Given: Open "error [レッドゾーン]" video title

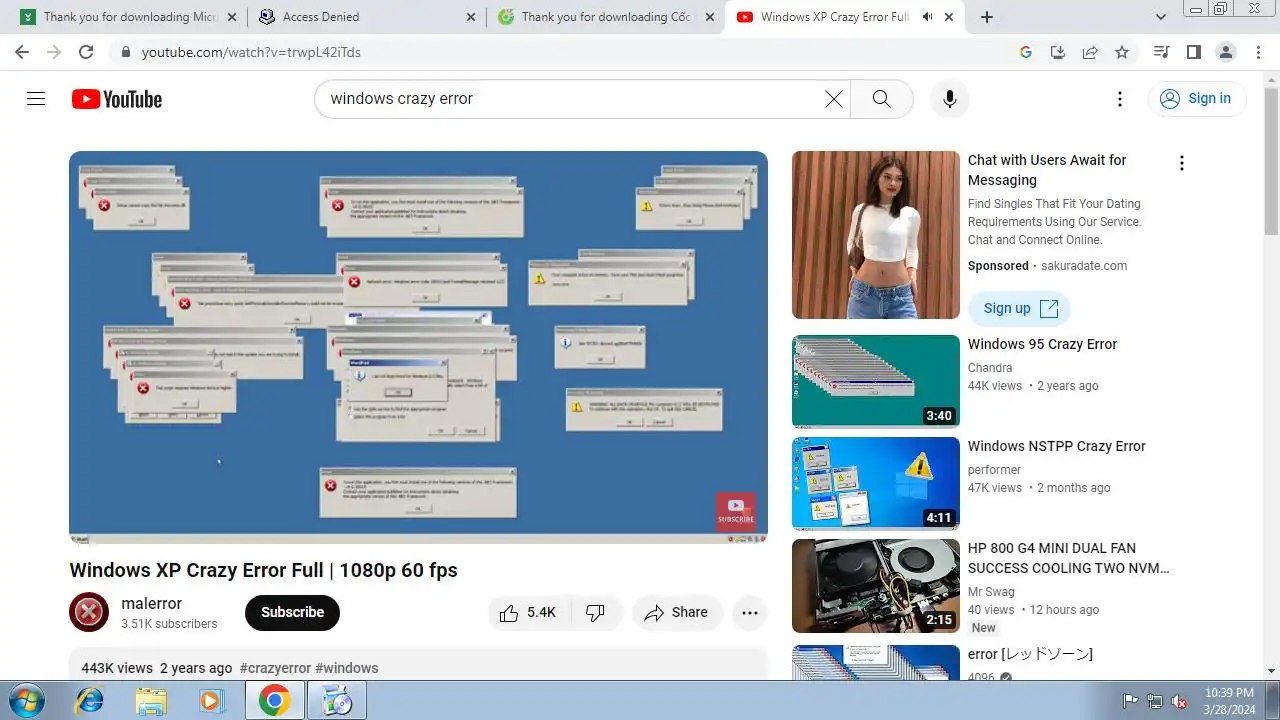Looking at the screenshot, I should (x=1030, y=654).
